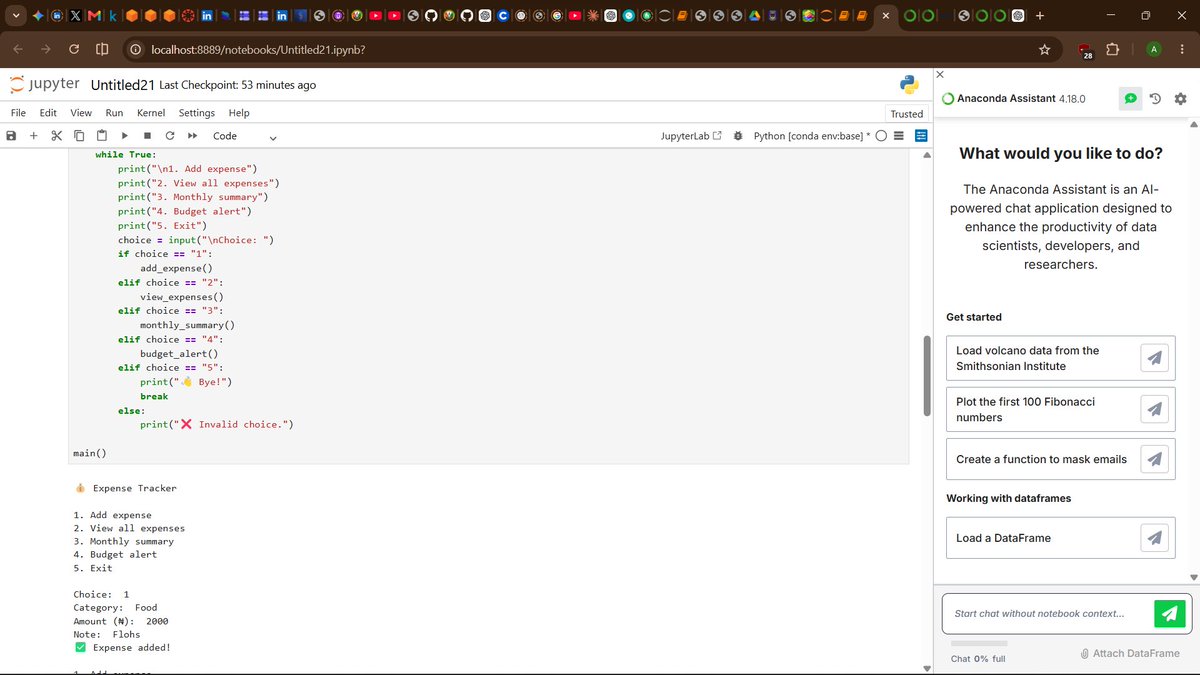Click the Trusted notebook button
This screenshot has height=675, width=1200.
[906, 113]
